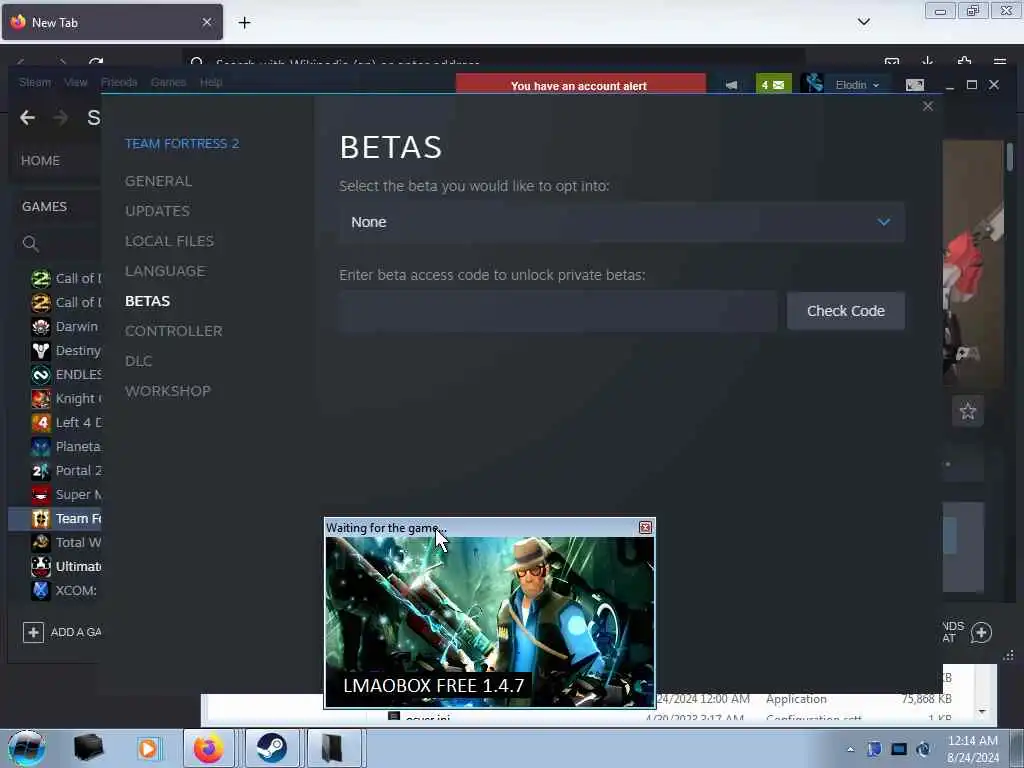Open the Windows Start menu orb
The width and height of the screenshot is (1024, 768).
click(27, 748)
